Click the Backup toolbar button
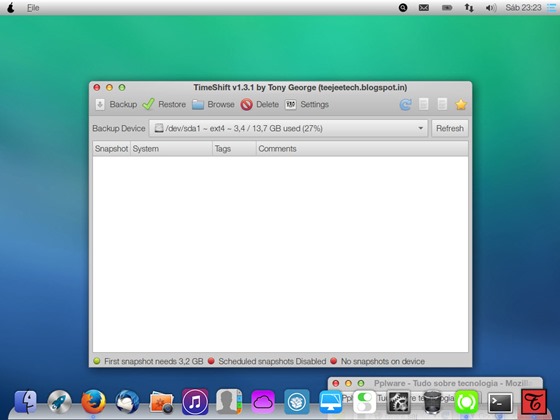This screenshot has height=420, width=560. click(116, 105)
